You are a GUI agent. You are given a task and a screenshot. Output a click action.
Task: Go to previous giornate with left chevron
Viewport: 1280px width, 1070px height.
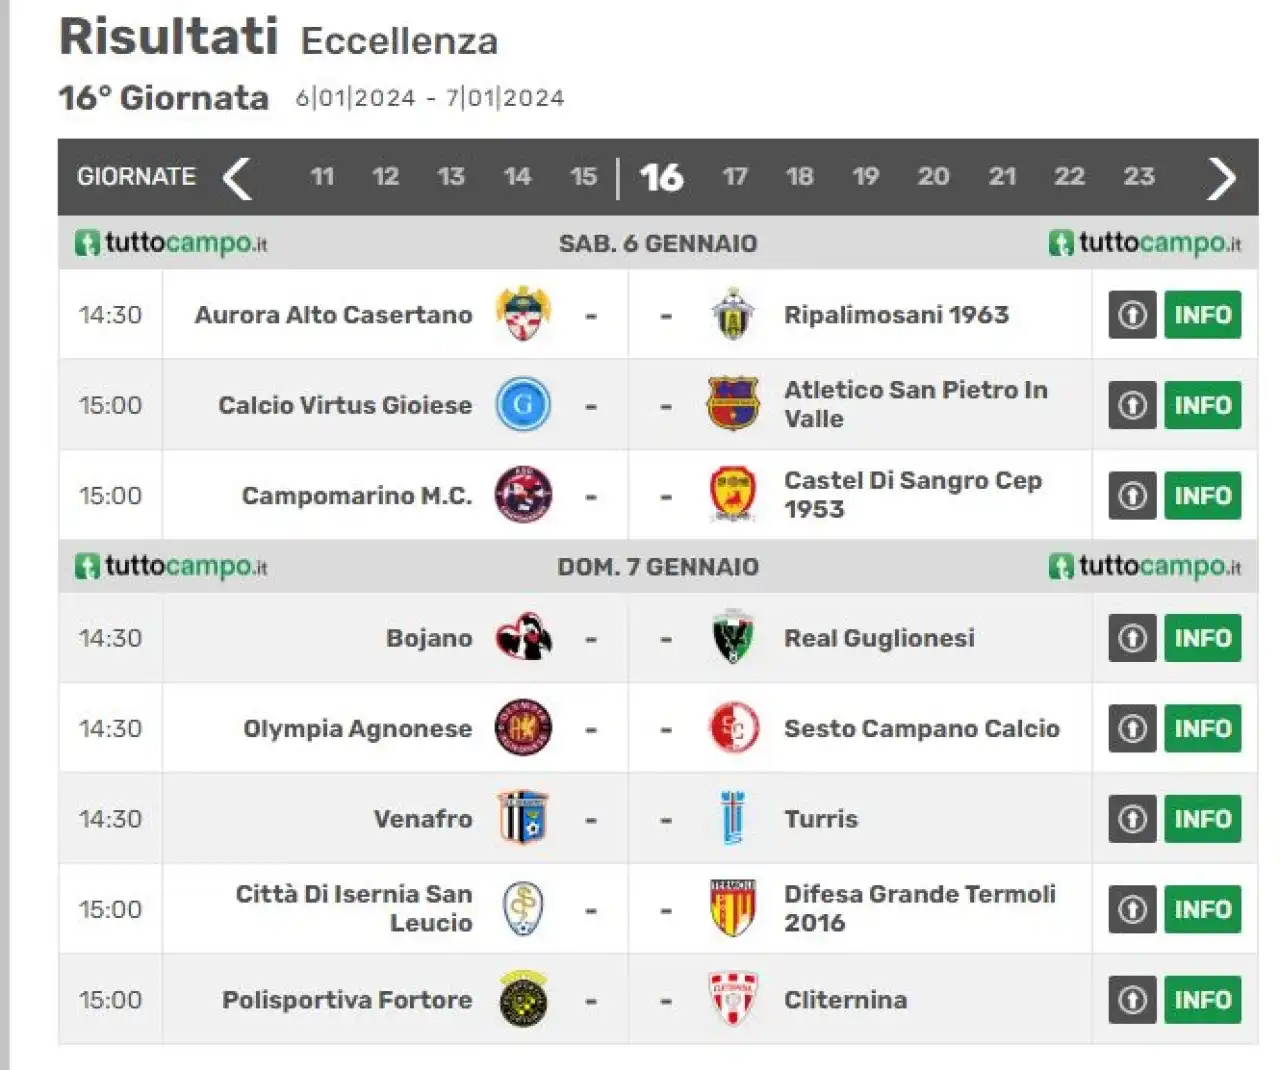click(x=237, y=178)
